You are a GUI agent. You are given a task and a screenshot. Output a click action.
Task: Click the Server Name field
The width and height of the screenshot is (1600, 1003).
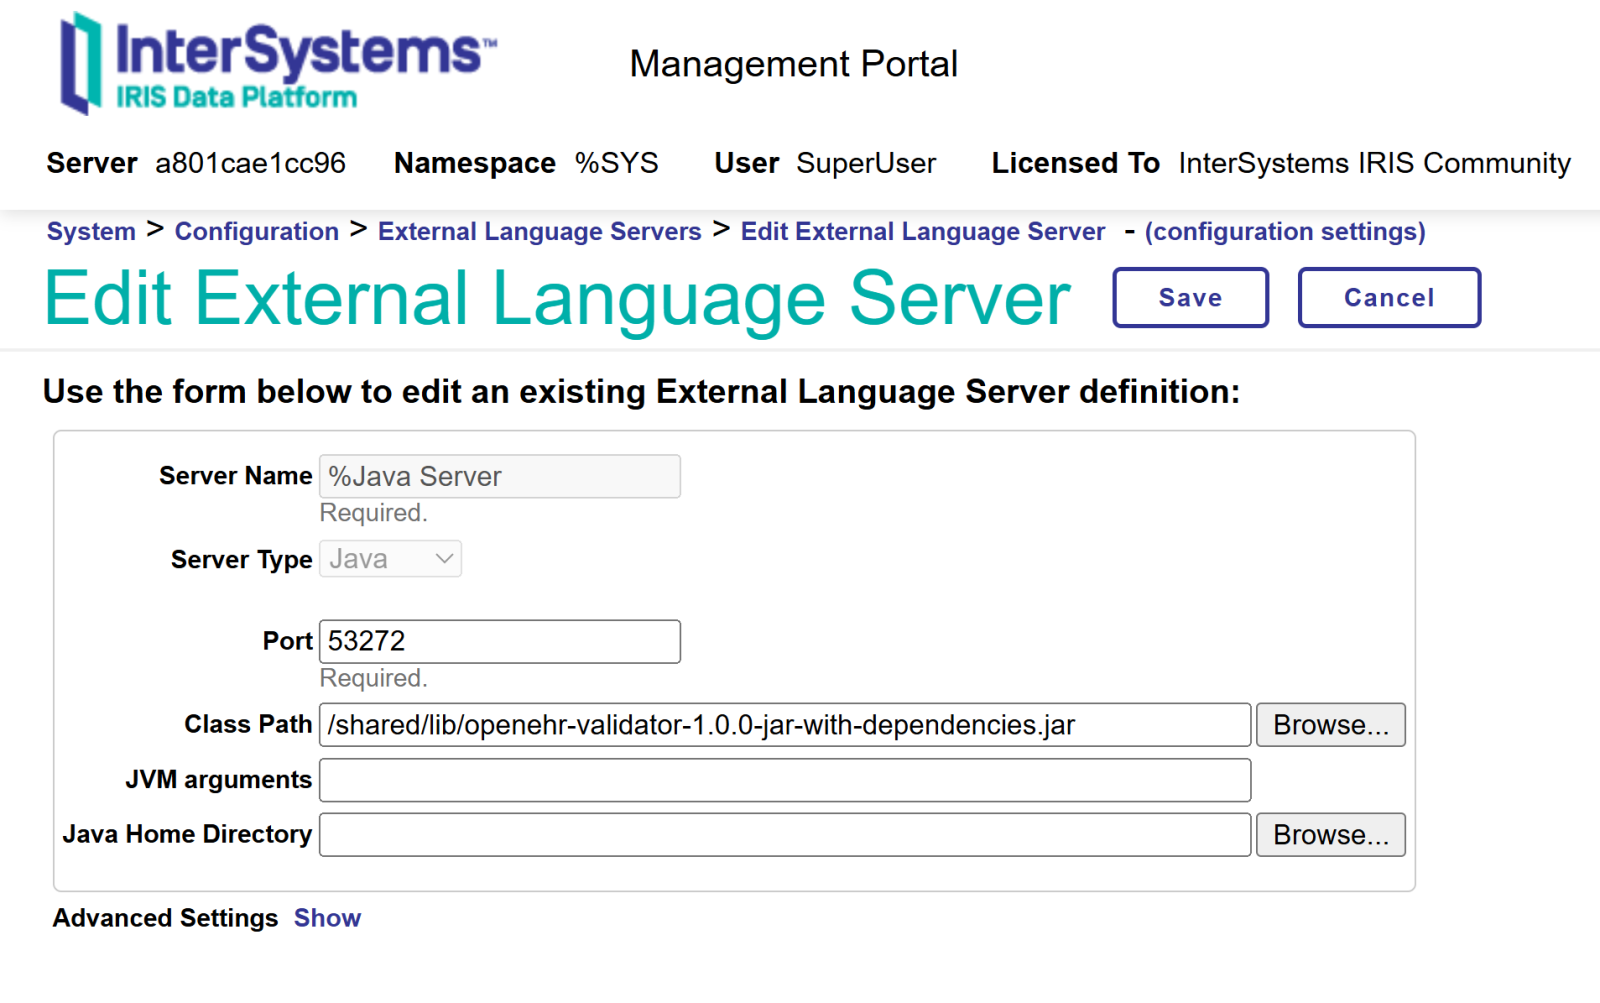(x=499, y=477)
